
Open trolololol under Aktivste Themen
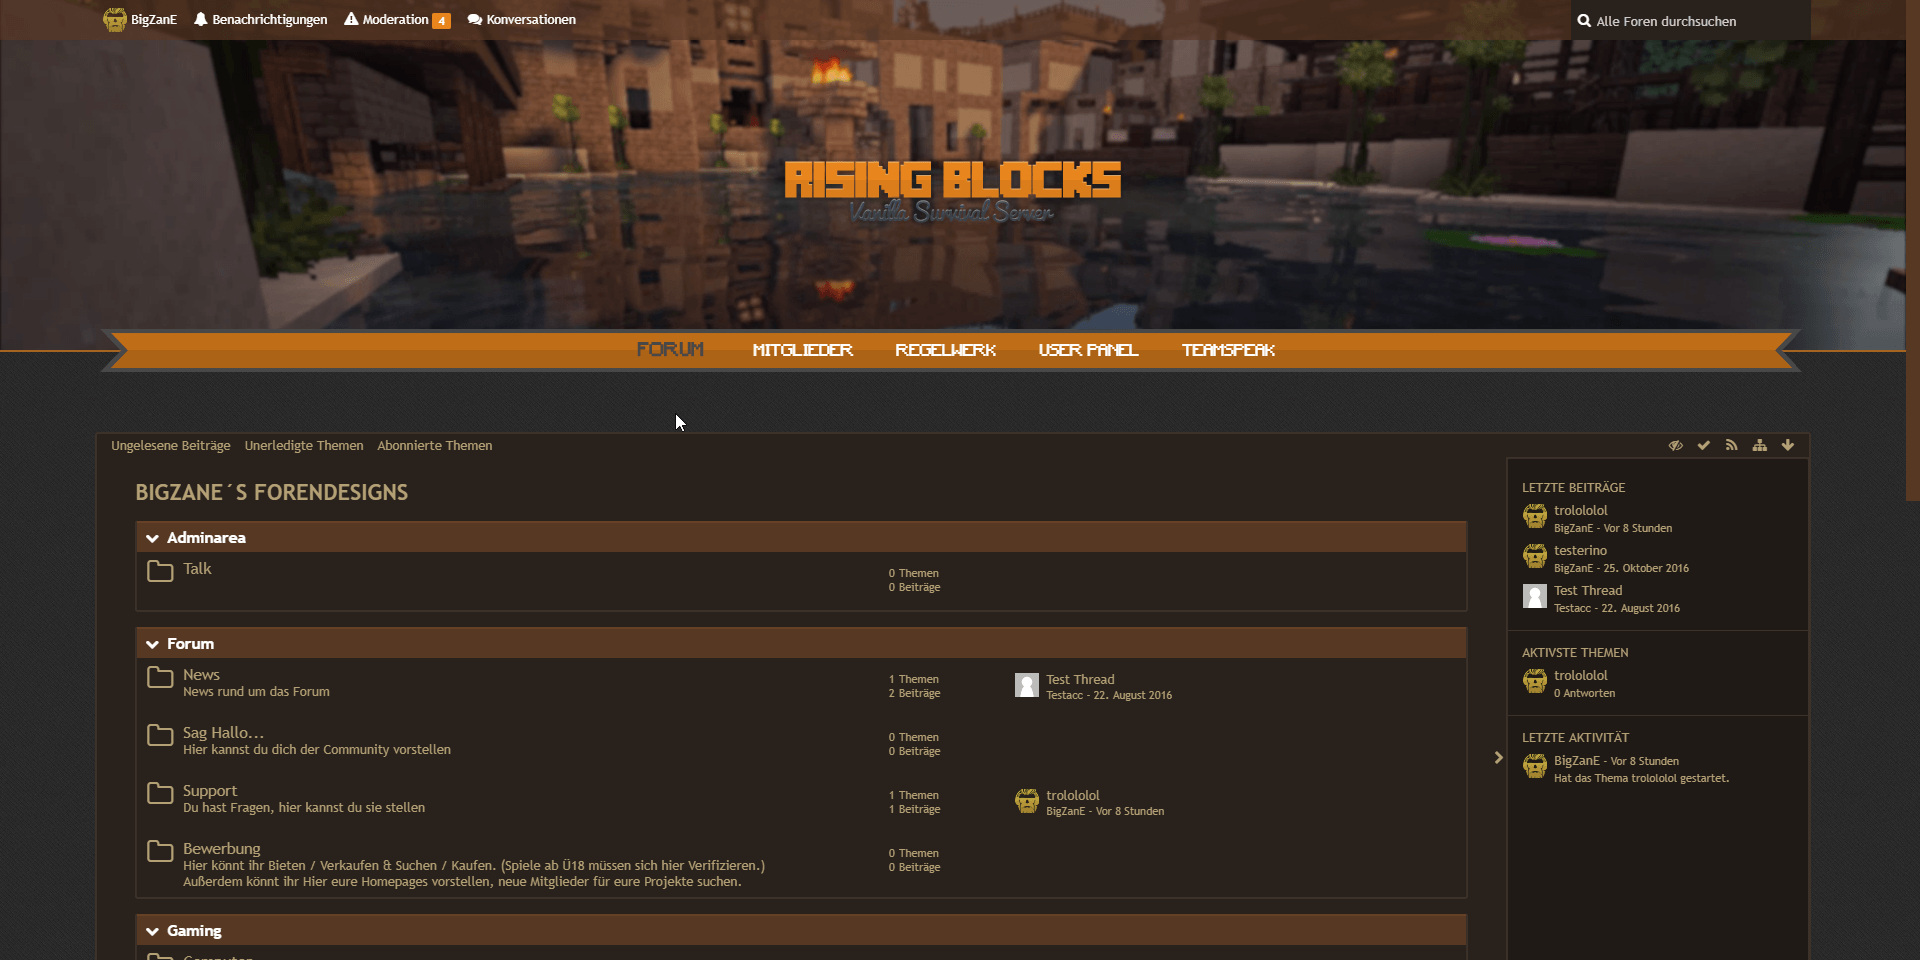coord(1581,676)
